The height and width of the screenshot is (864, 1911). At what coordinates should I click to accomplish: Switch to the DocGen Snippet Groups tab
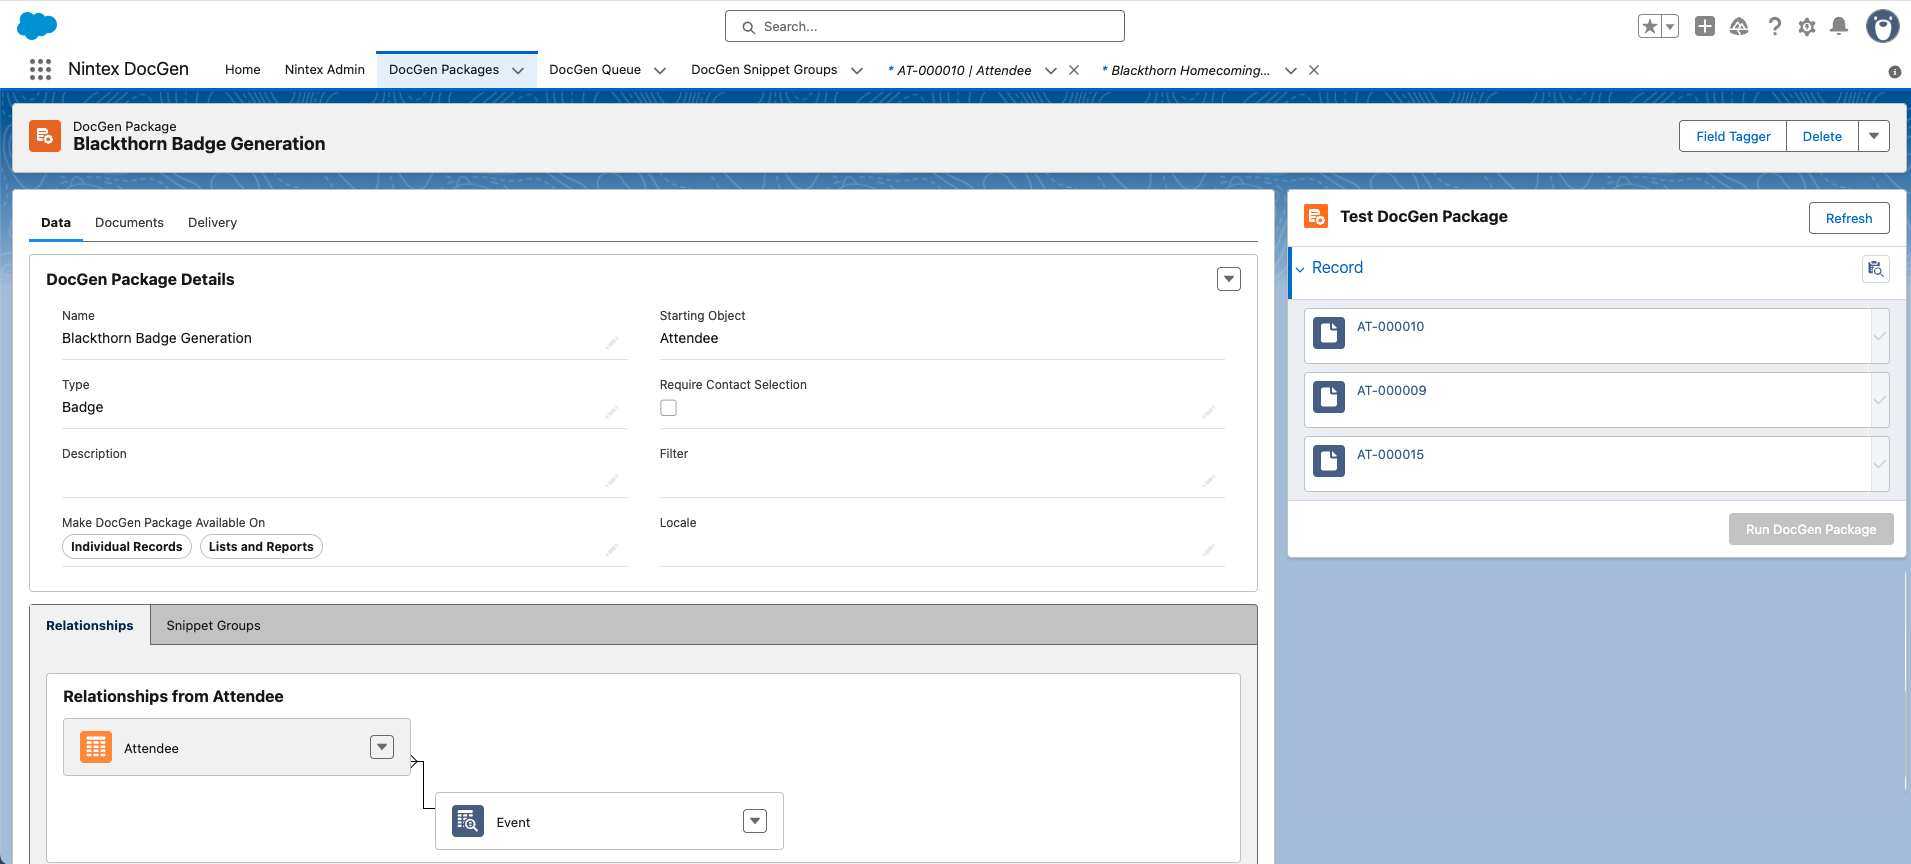point(764,70)
